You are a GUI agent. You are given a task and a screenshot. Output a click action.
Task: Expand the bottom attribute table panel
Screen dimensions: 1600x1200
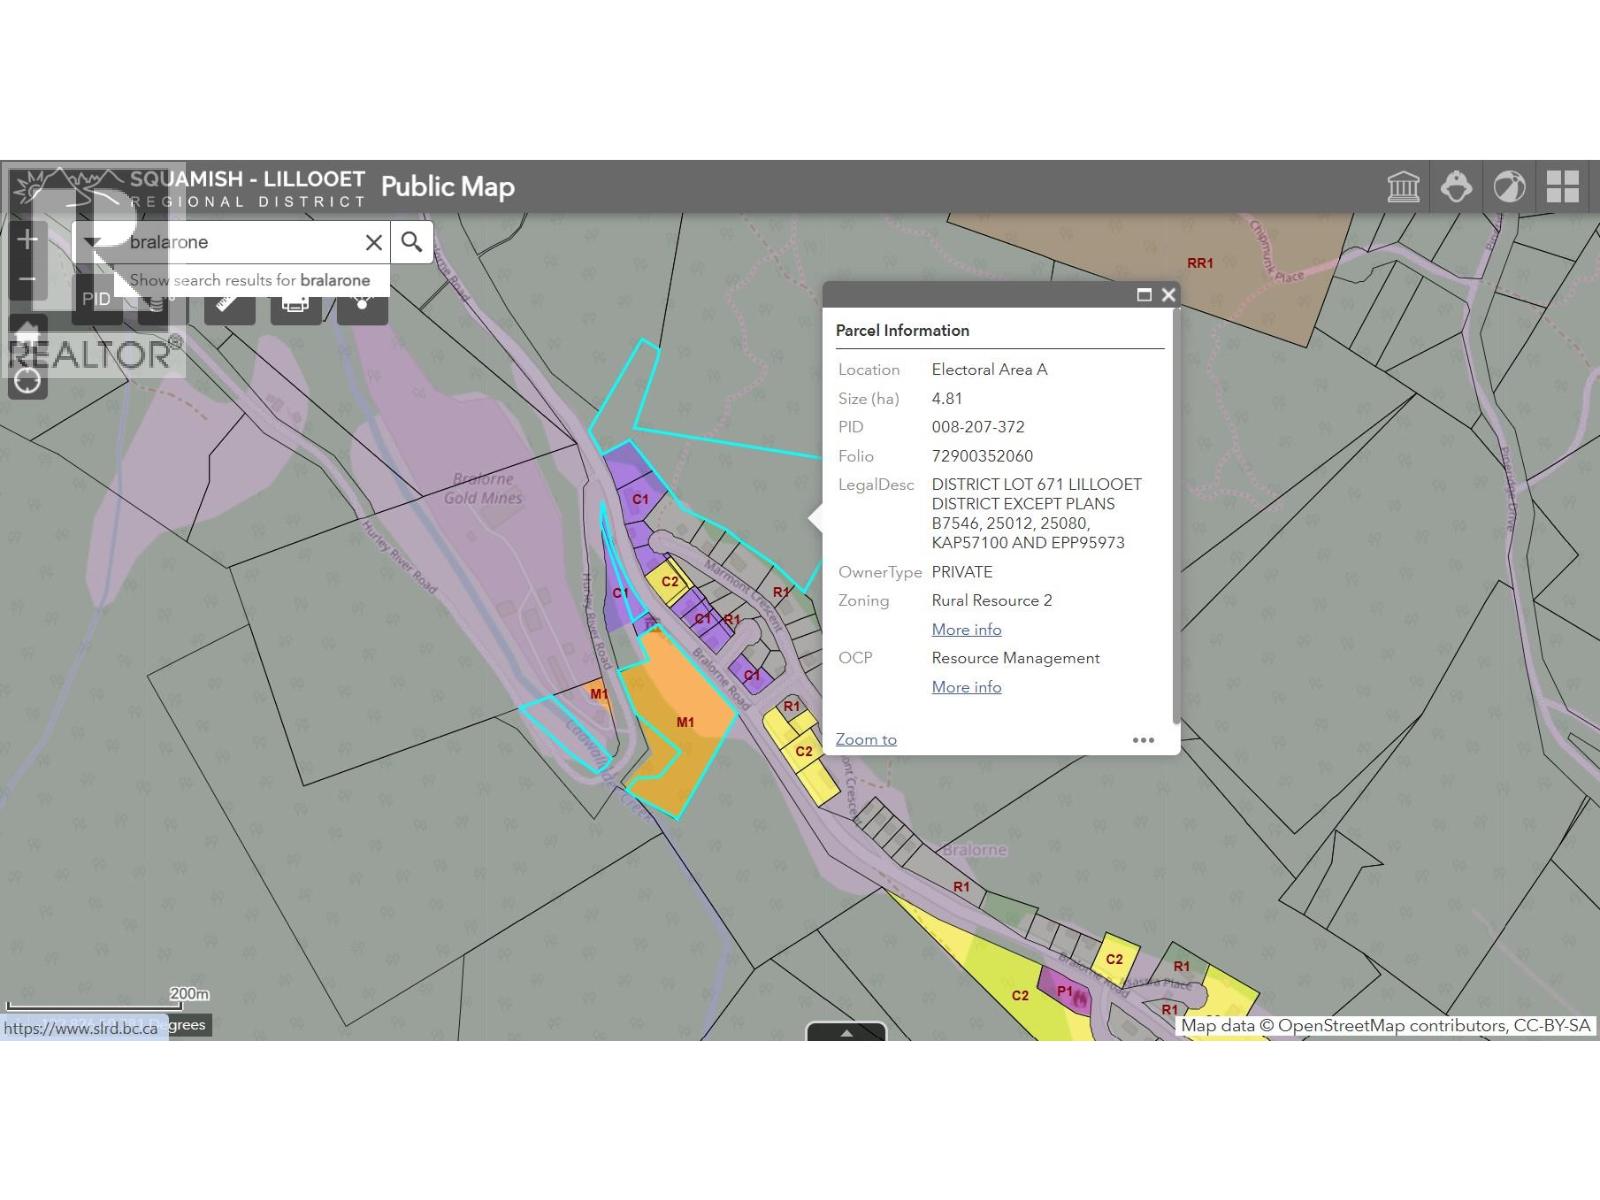tap(846, 1032)
